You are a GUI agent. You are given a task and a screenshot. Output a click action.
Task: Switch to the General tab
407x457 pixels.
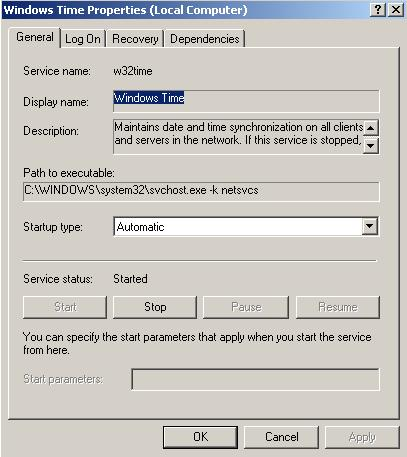coord(35,37)
